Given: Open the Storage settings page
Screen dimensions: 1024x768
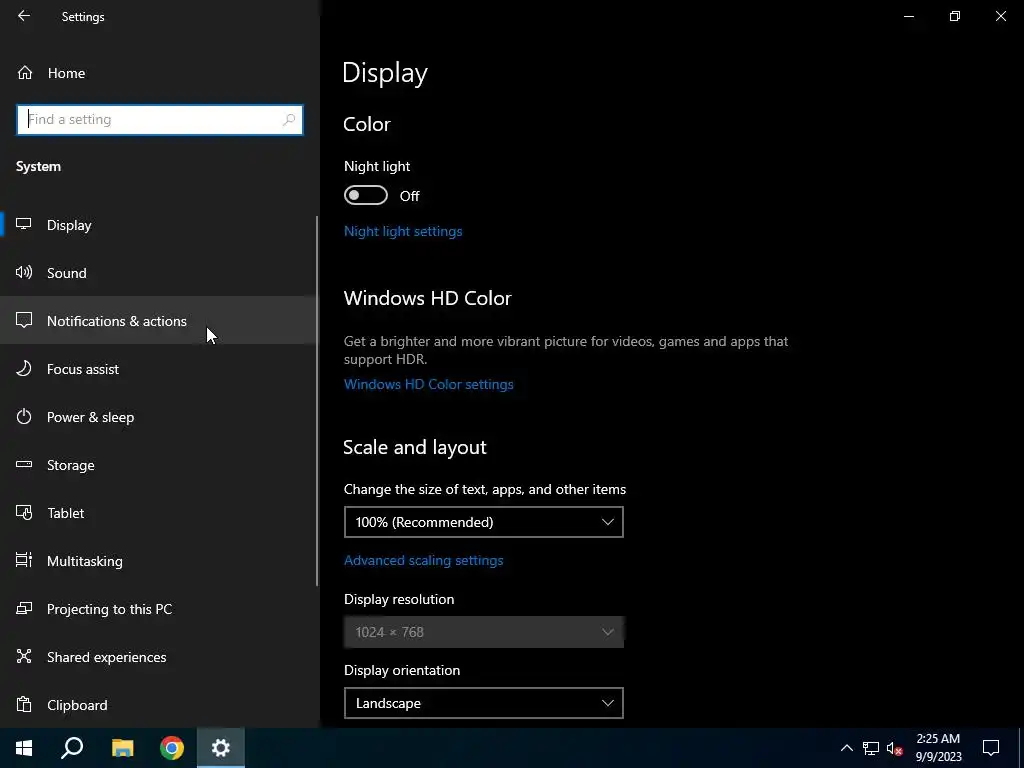Looking at the screenshot, I should coord(159,465).
